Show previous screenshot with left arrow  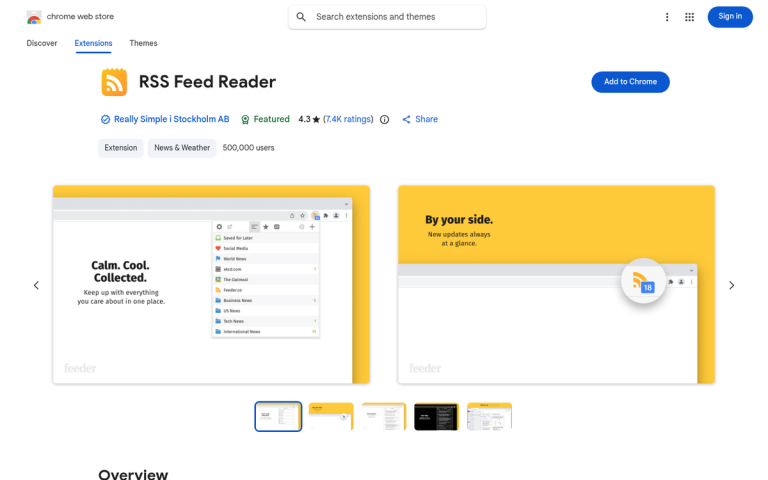point(36,285)
